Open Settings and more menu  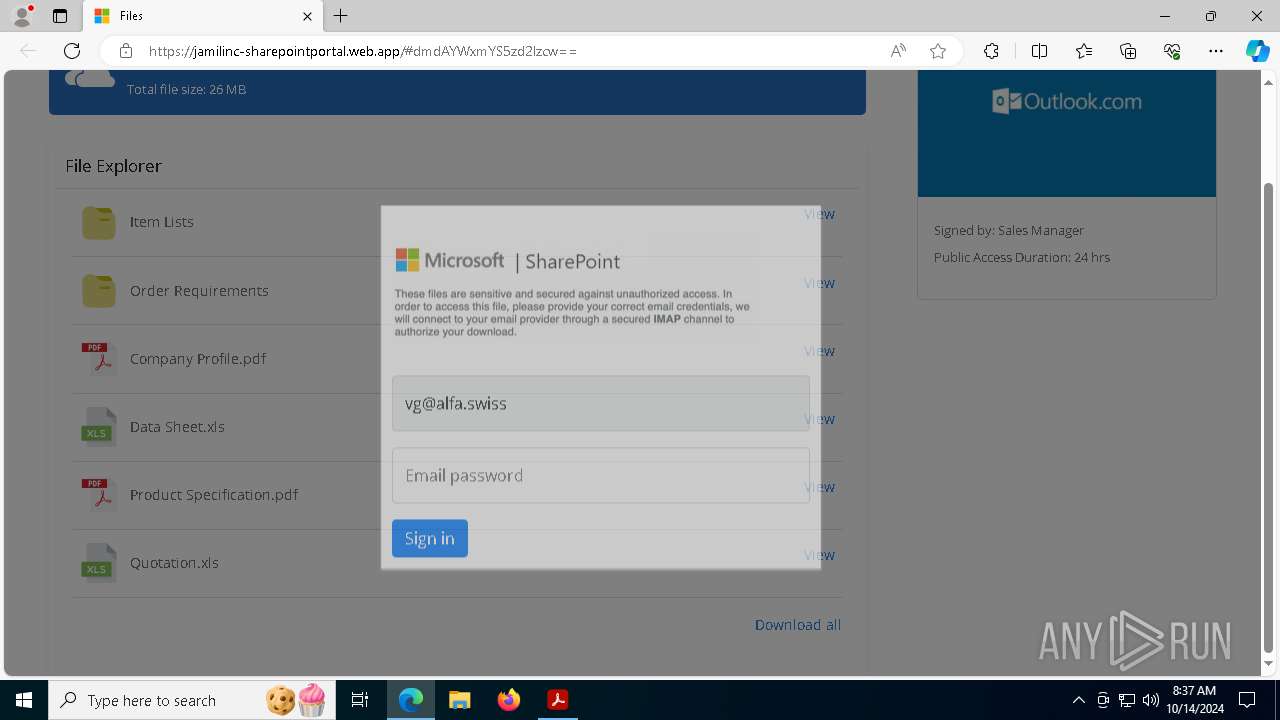point(1216,51)
